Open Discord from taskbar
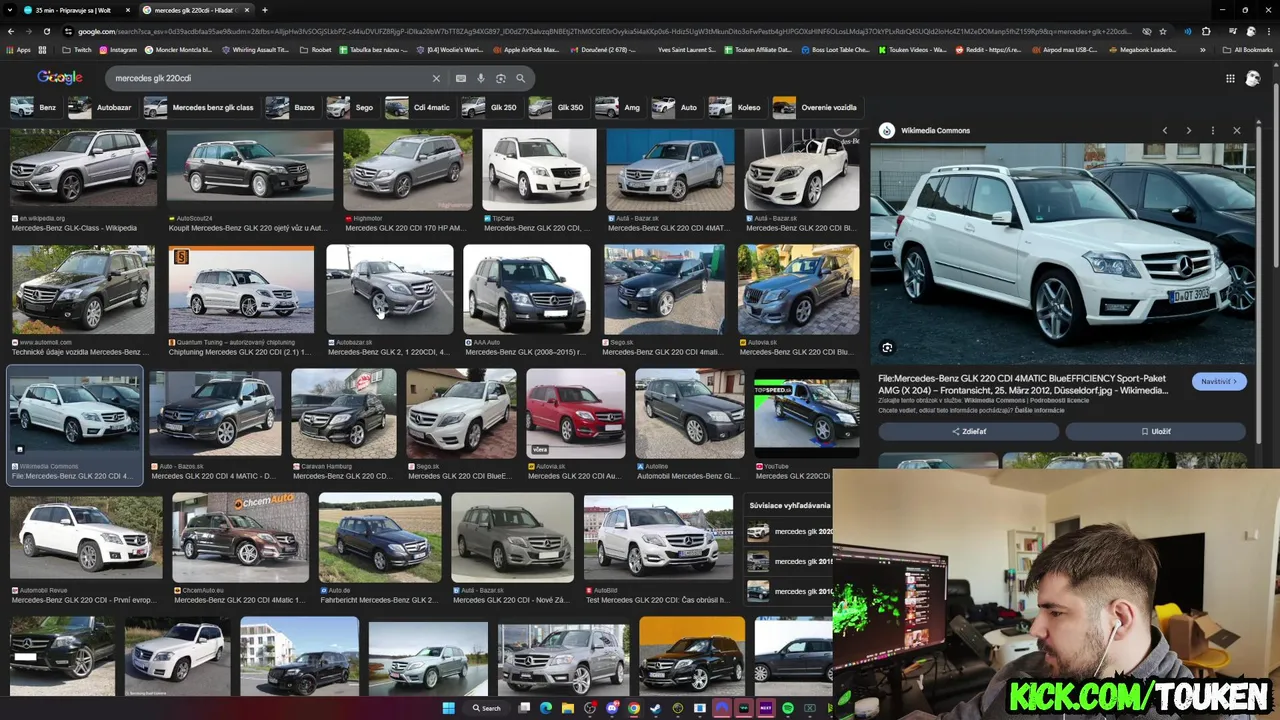Image resolution: width=1280 pixels, height=720 pixels. click(x=612, y=708)
